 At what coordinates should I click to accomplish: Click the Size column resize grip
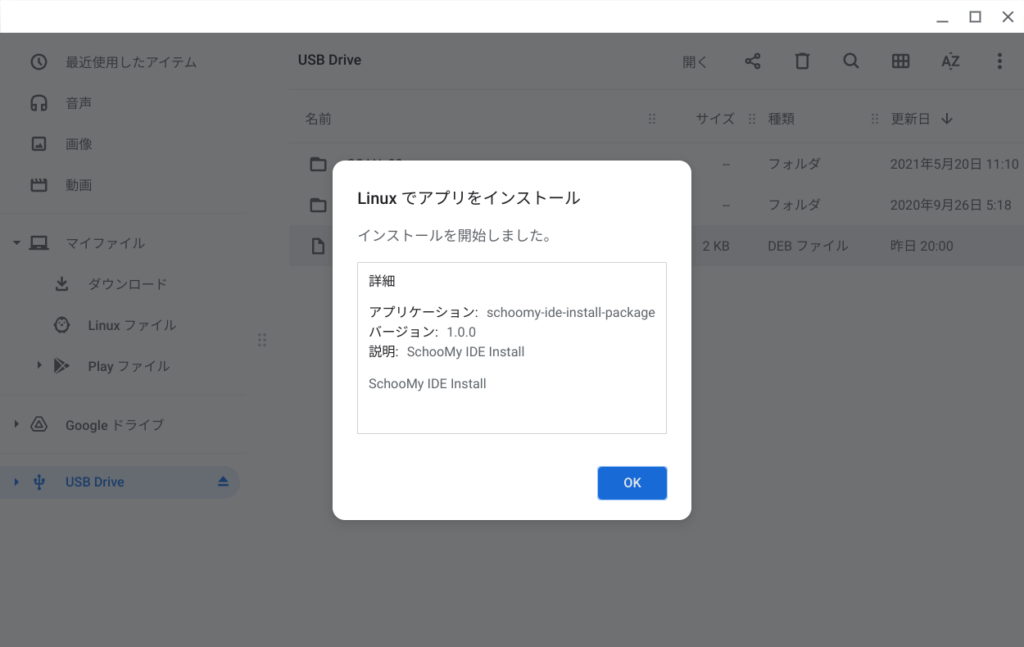[752, 119]
